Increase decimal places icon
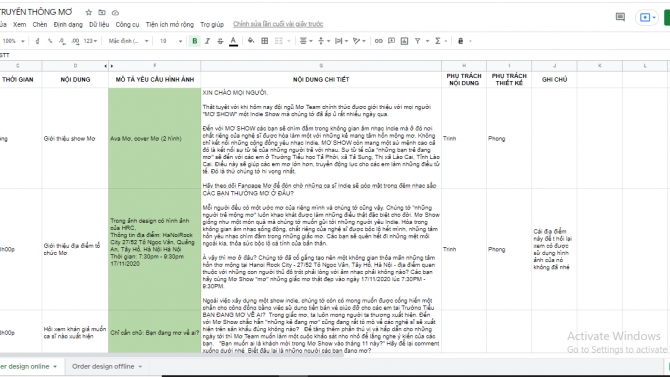Image resolution: width=670 pixels, height=377 pixels. [x=75, y=41]
